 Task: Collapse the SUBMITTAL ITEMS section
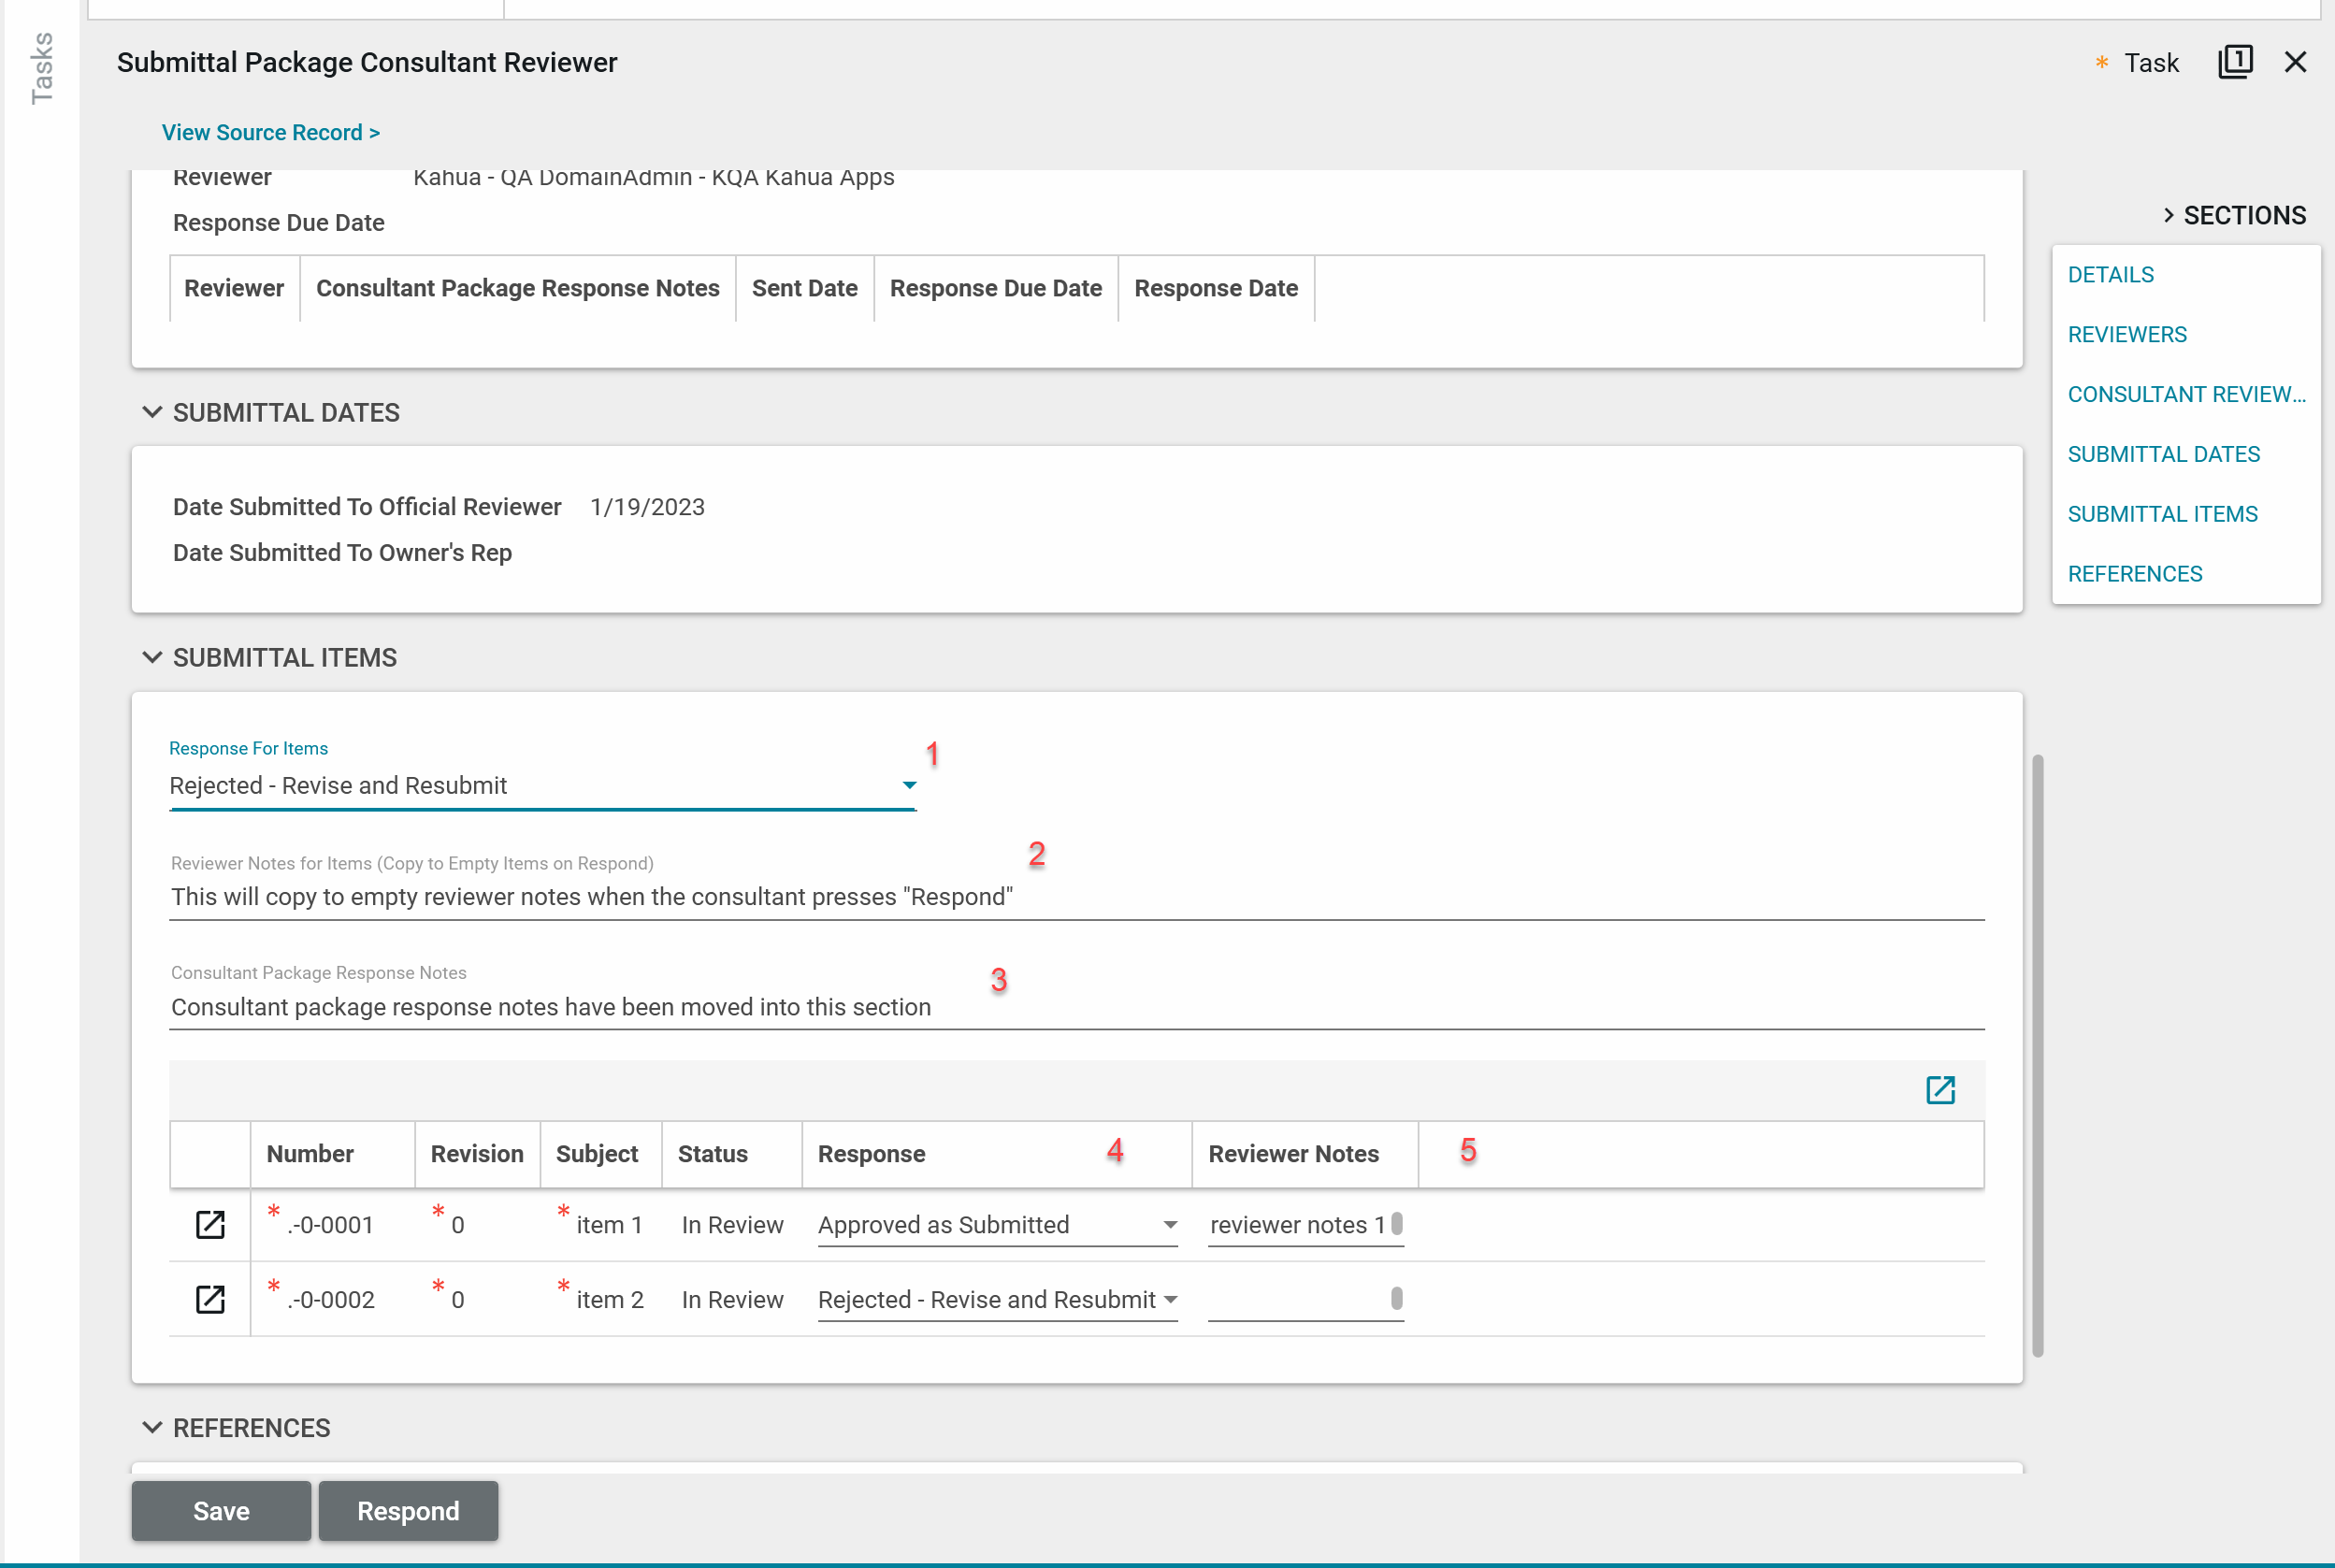pos(152,657)
